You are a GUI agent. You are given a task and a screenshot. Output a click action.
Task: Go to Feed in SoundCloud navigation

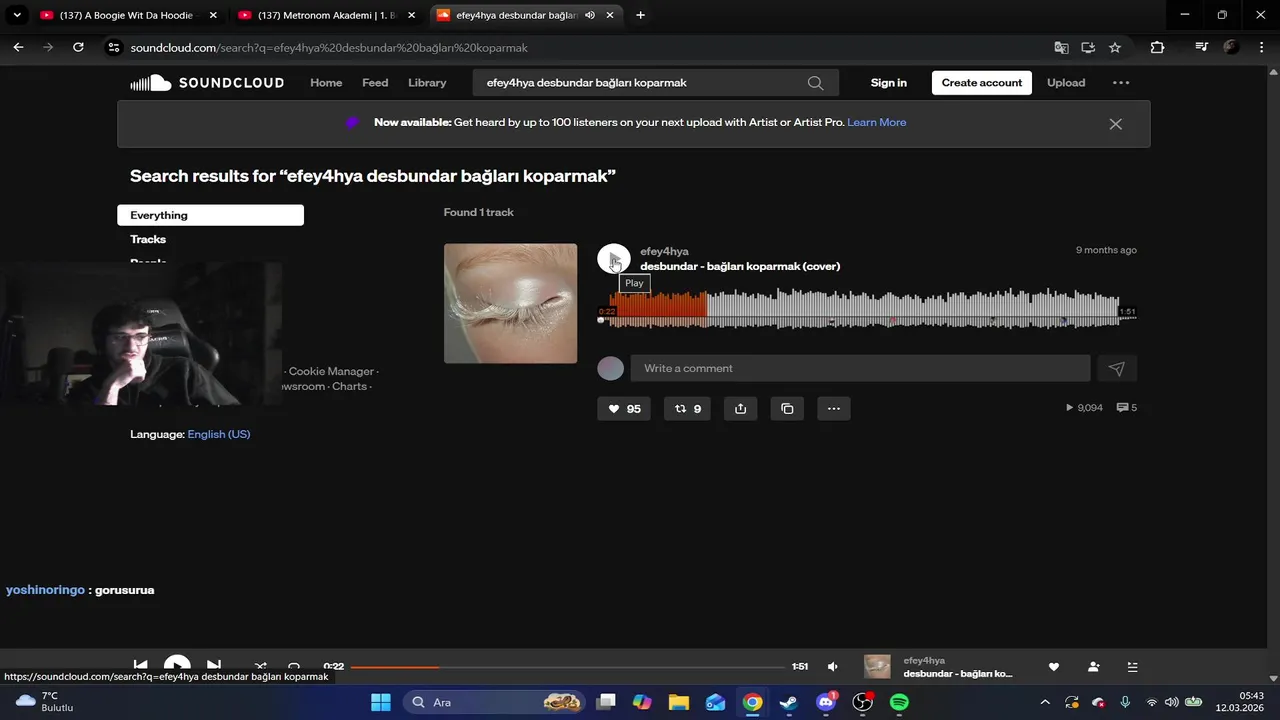tap(375, 83)
